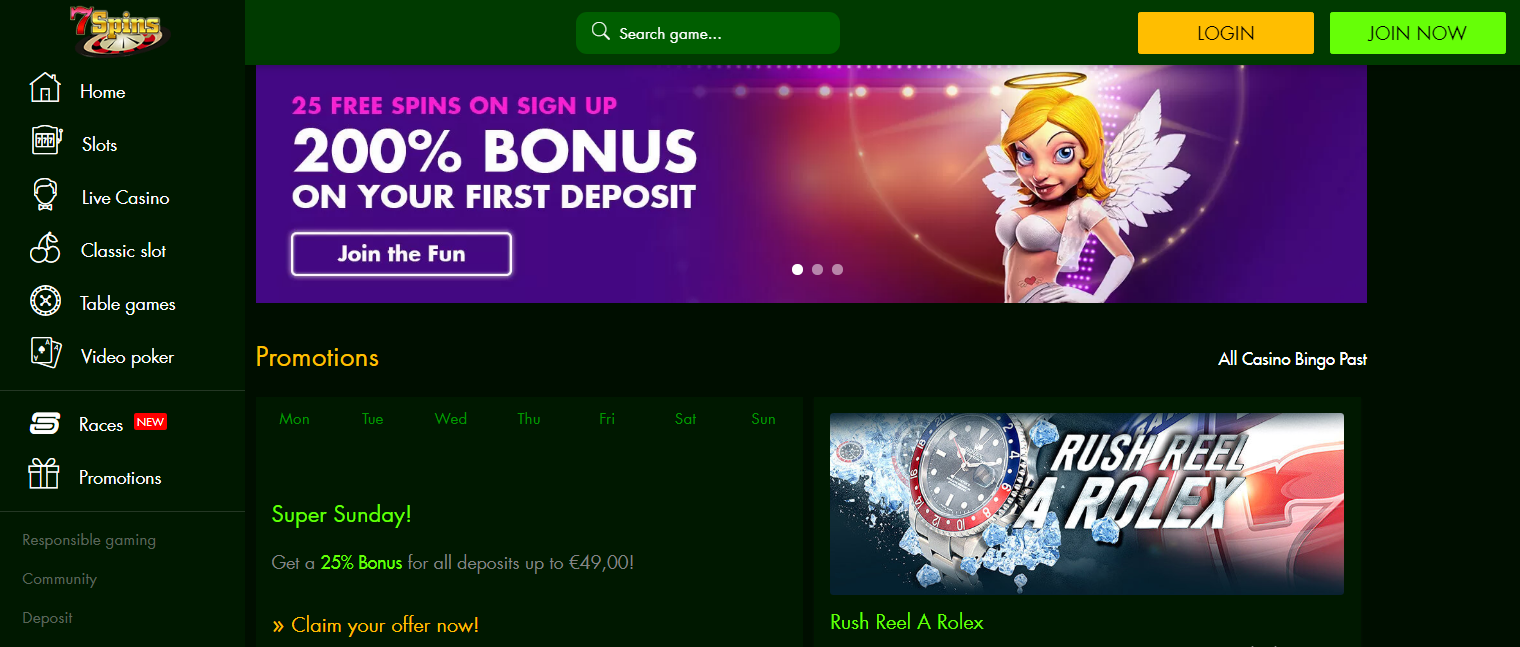Click the 7Spins logo
Screen dimensions: 1520x647
click(x=120, y=31)
